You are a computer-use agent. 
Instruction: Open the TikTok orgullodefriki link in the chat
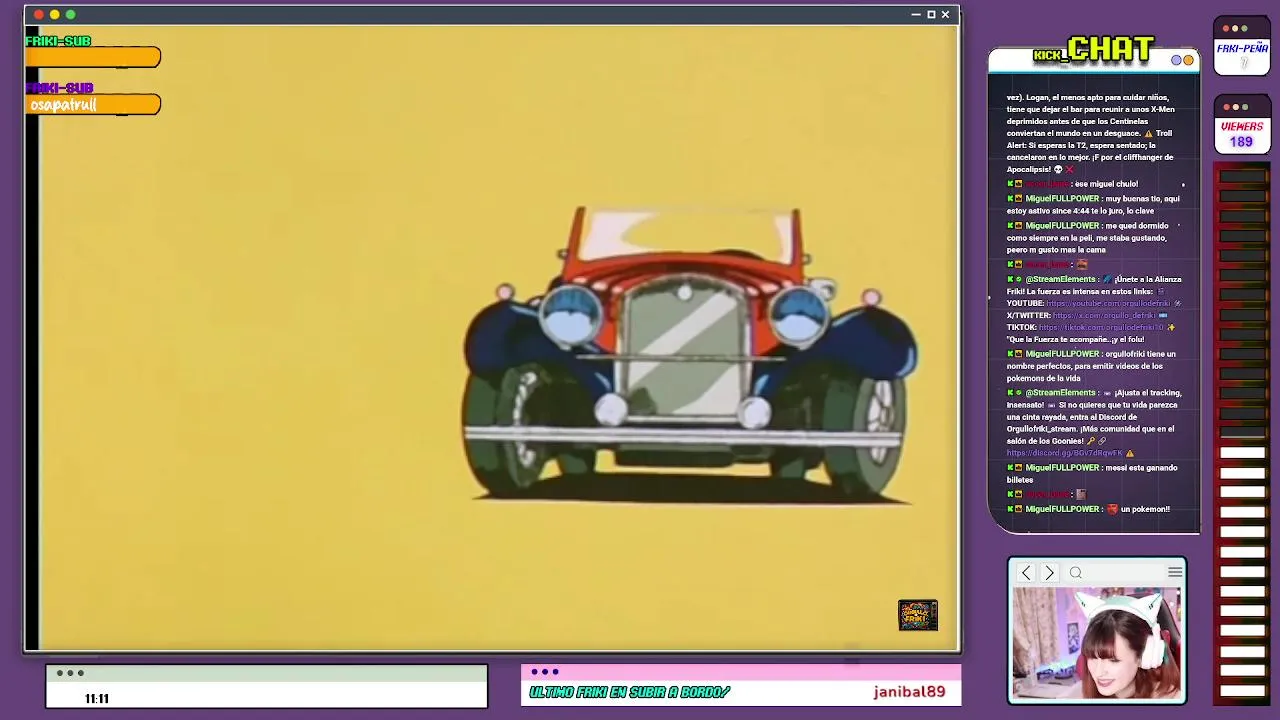pyautogui.click(x=1100, y=327)
